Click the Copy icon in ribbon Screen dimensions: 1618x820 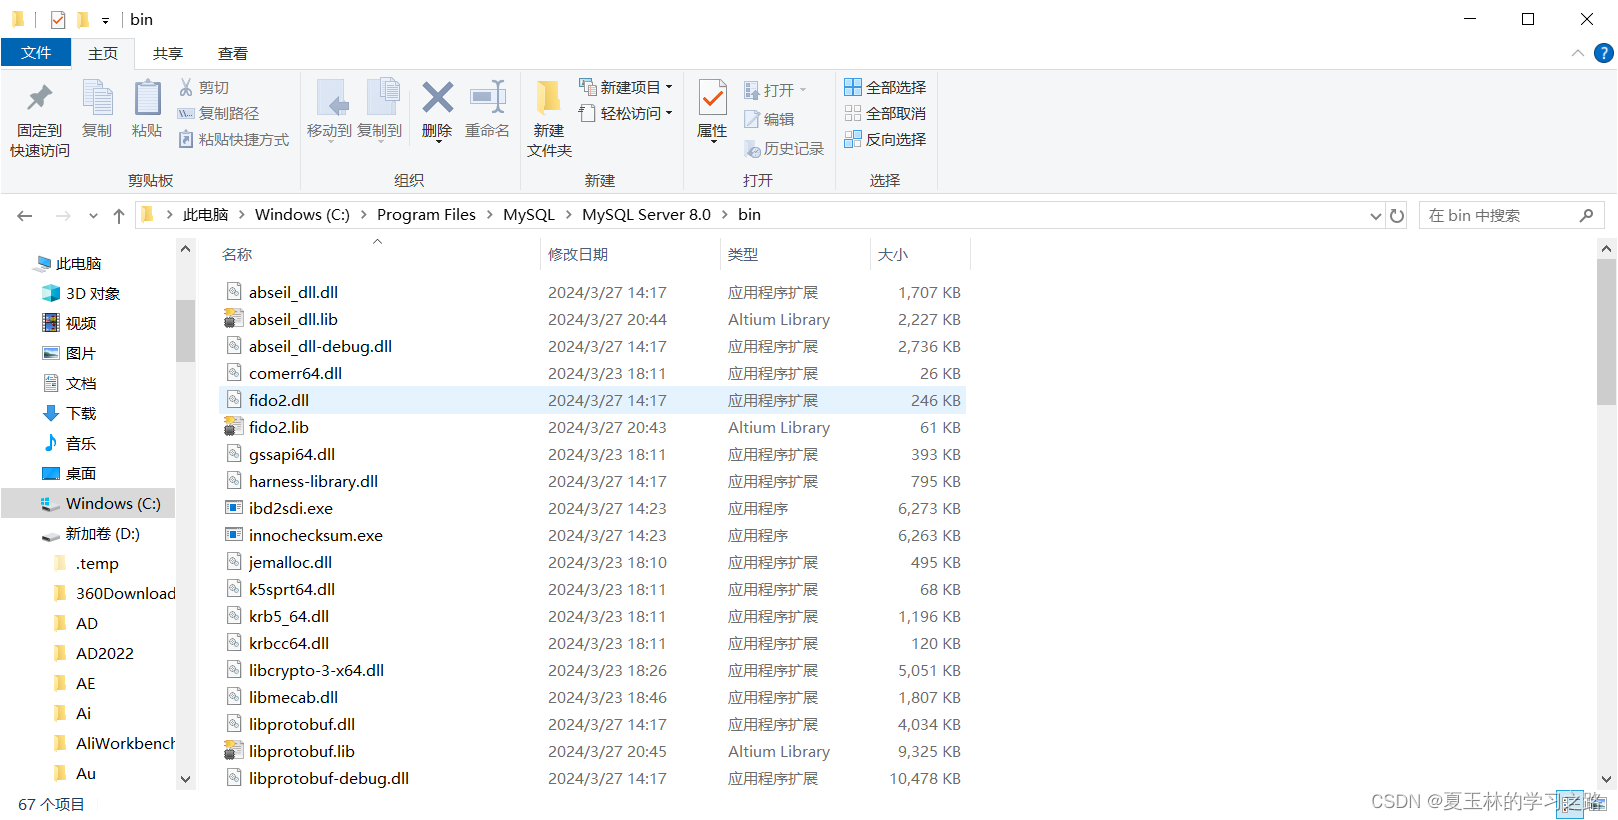[97, 98]
